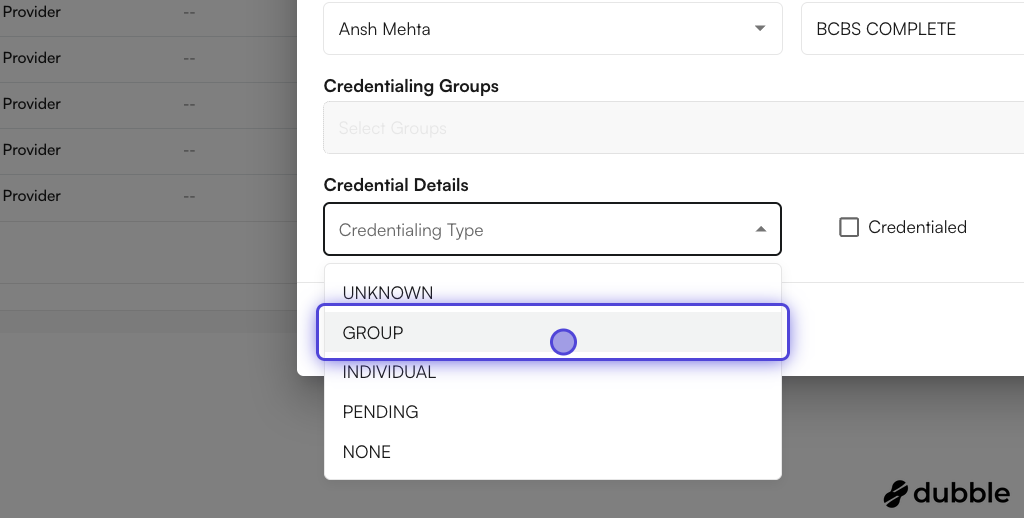Select INDIVIDUAL credentialing type
The width and height of the screenshot is (1024, 518).
click(x=389, y=372)
